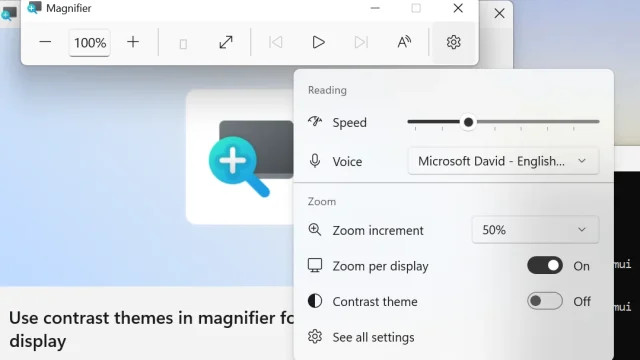Activate the Read from here icon
The height and width of the screenshot is (360, 640).
pyautogui.click(x=404, y=42)
